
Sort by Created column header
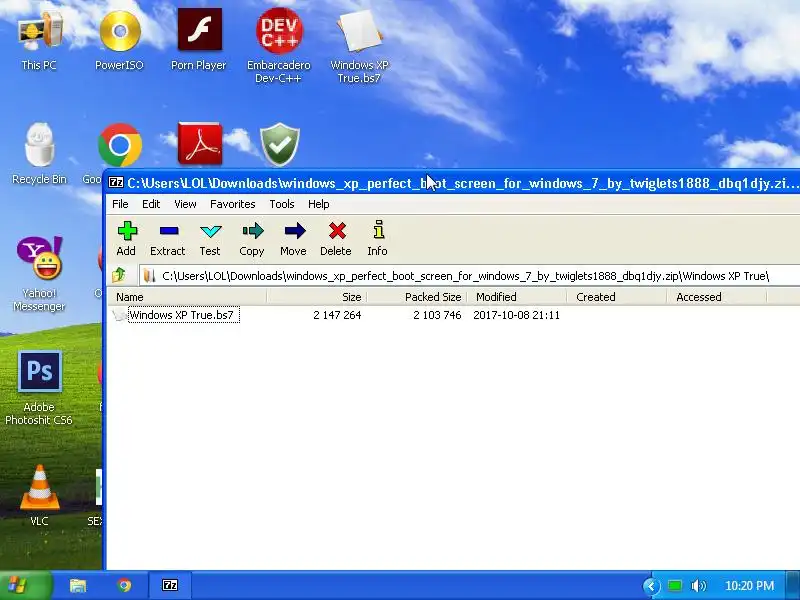click(x=616, y=297)
